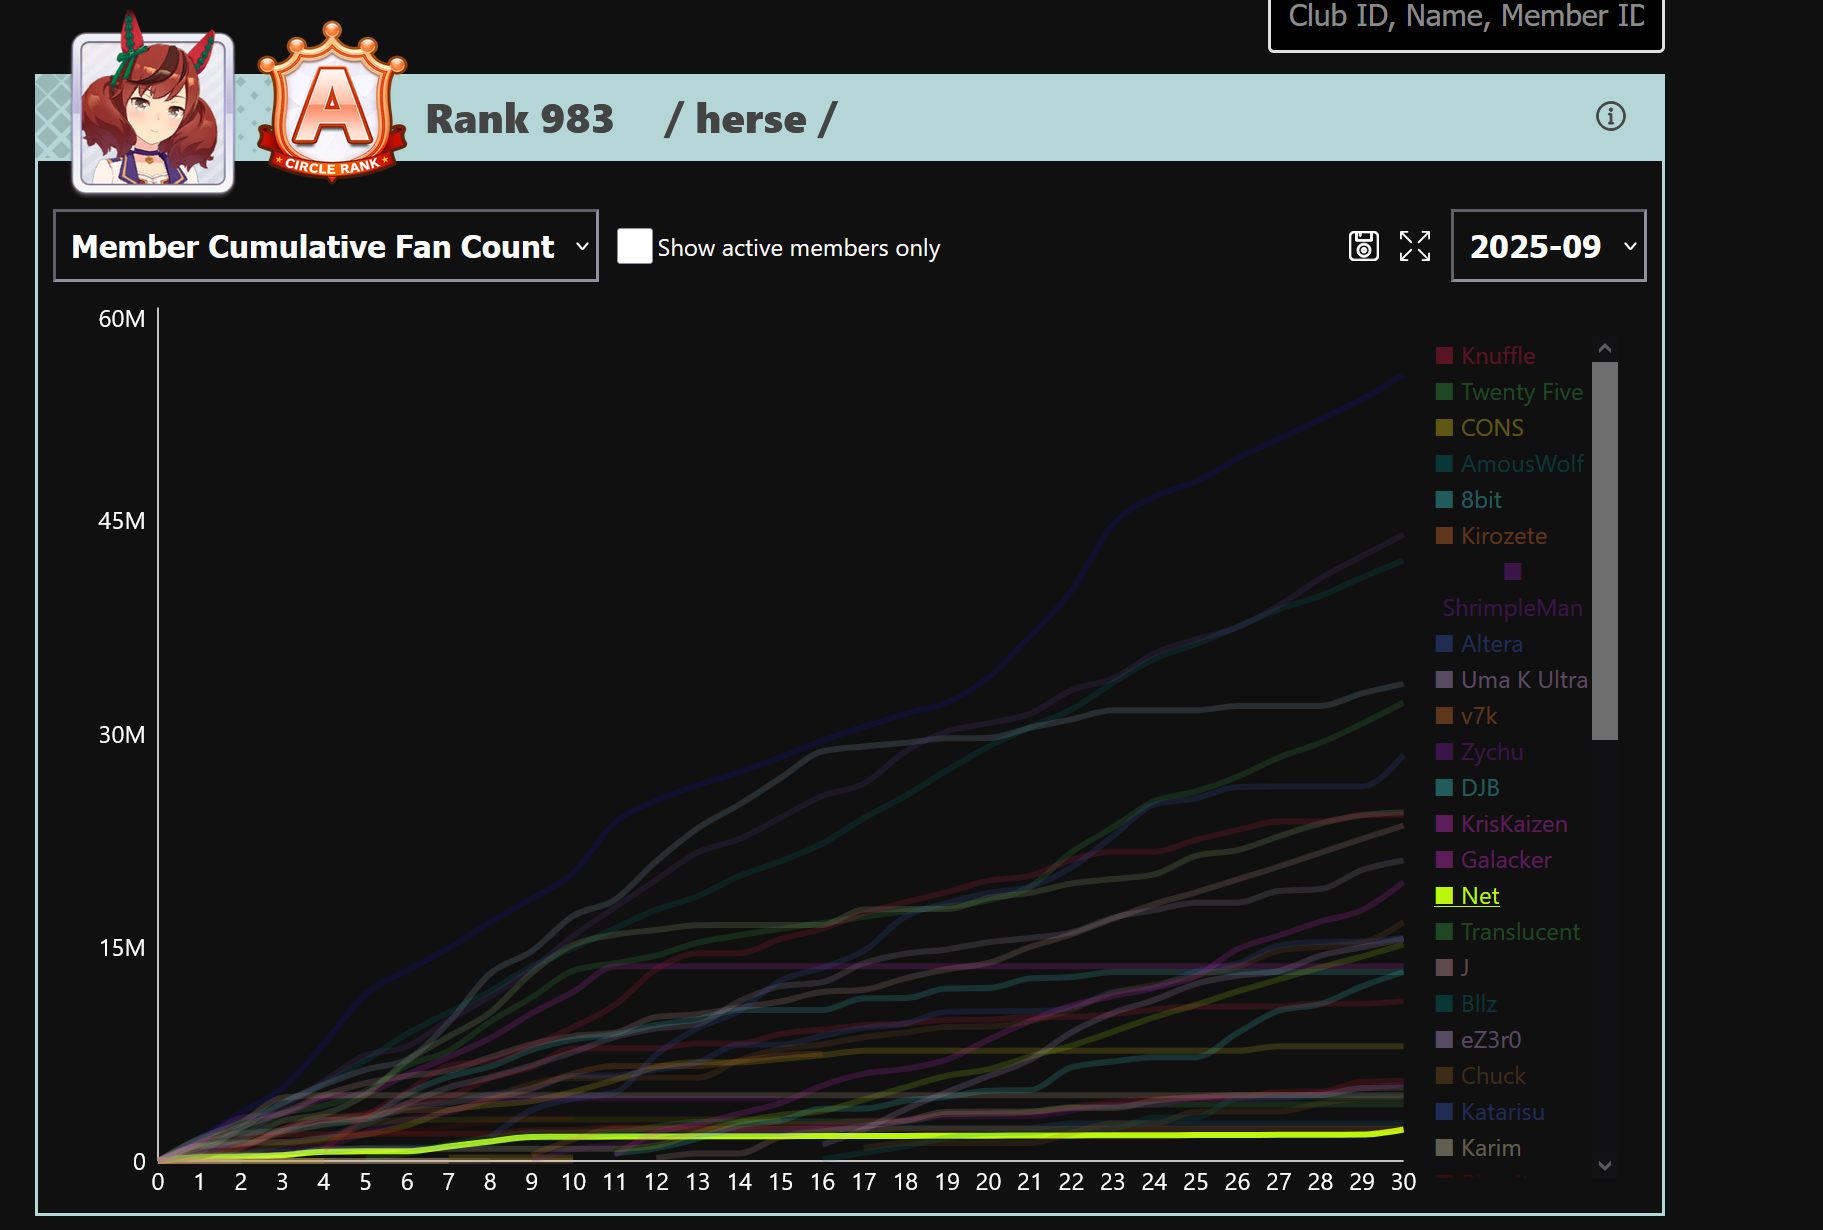1823x1230 pixels.
Task: Select the KrisKaizen legend entry
Action: pyautogui.click(x=1502, y=824)
